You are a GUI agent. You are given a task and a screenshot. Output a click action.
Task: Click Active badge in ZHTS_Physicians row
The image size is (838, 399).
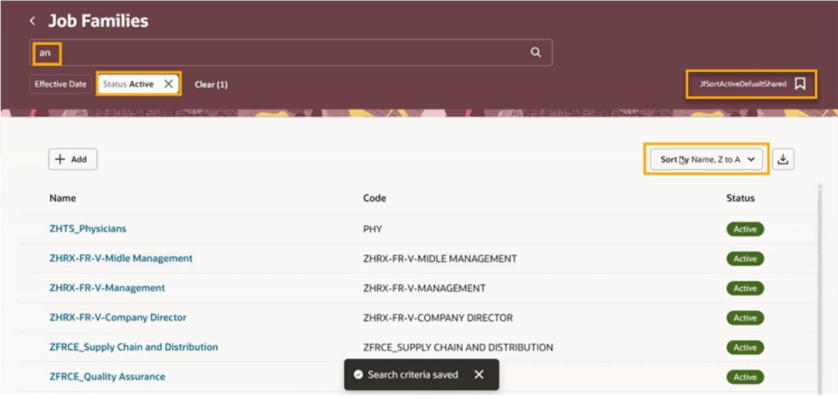pos(745,229)
